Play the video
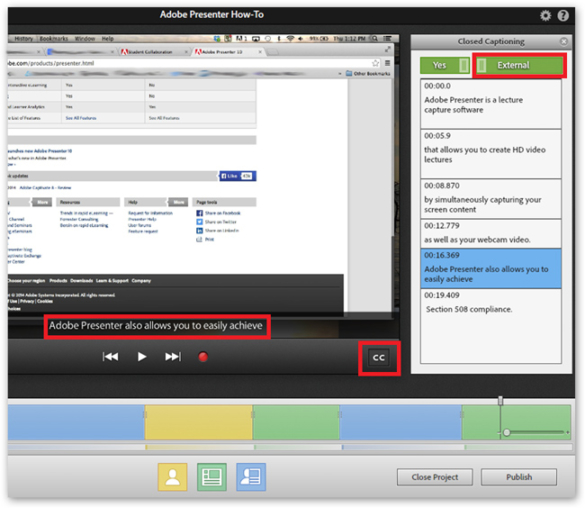 click(x=141, y=357)
